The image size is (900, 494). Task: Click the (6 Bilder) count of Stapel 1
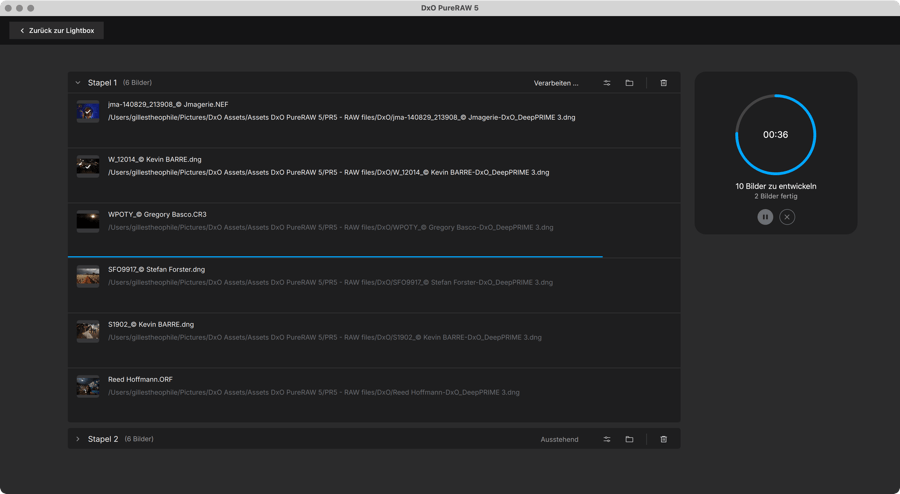[137, 83]
